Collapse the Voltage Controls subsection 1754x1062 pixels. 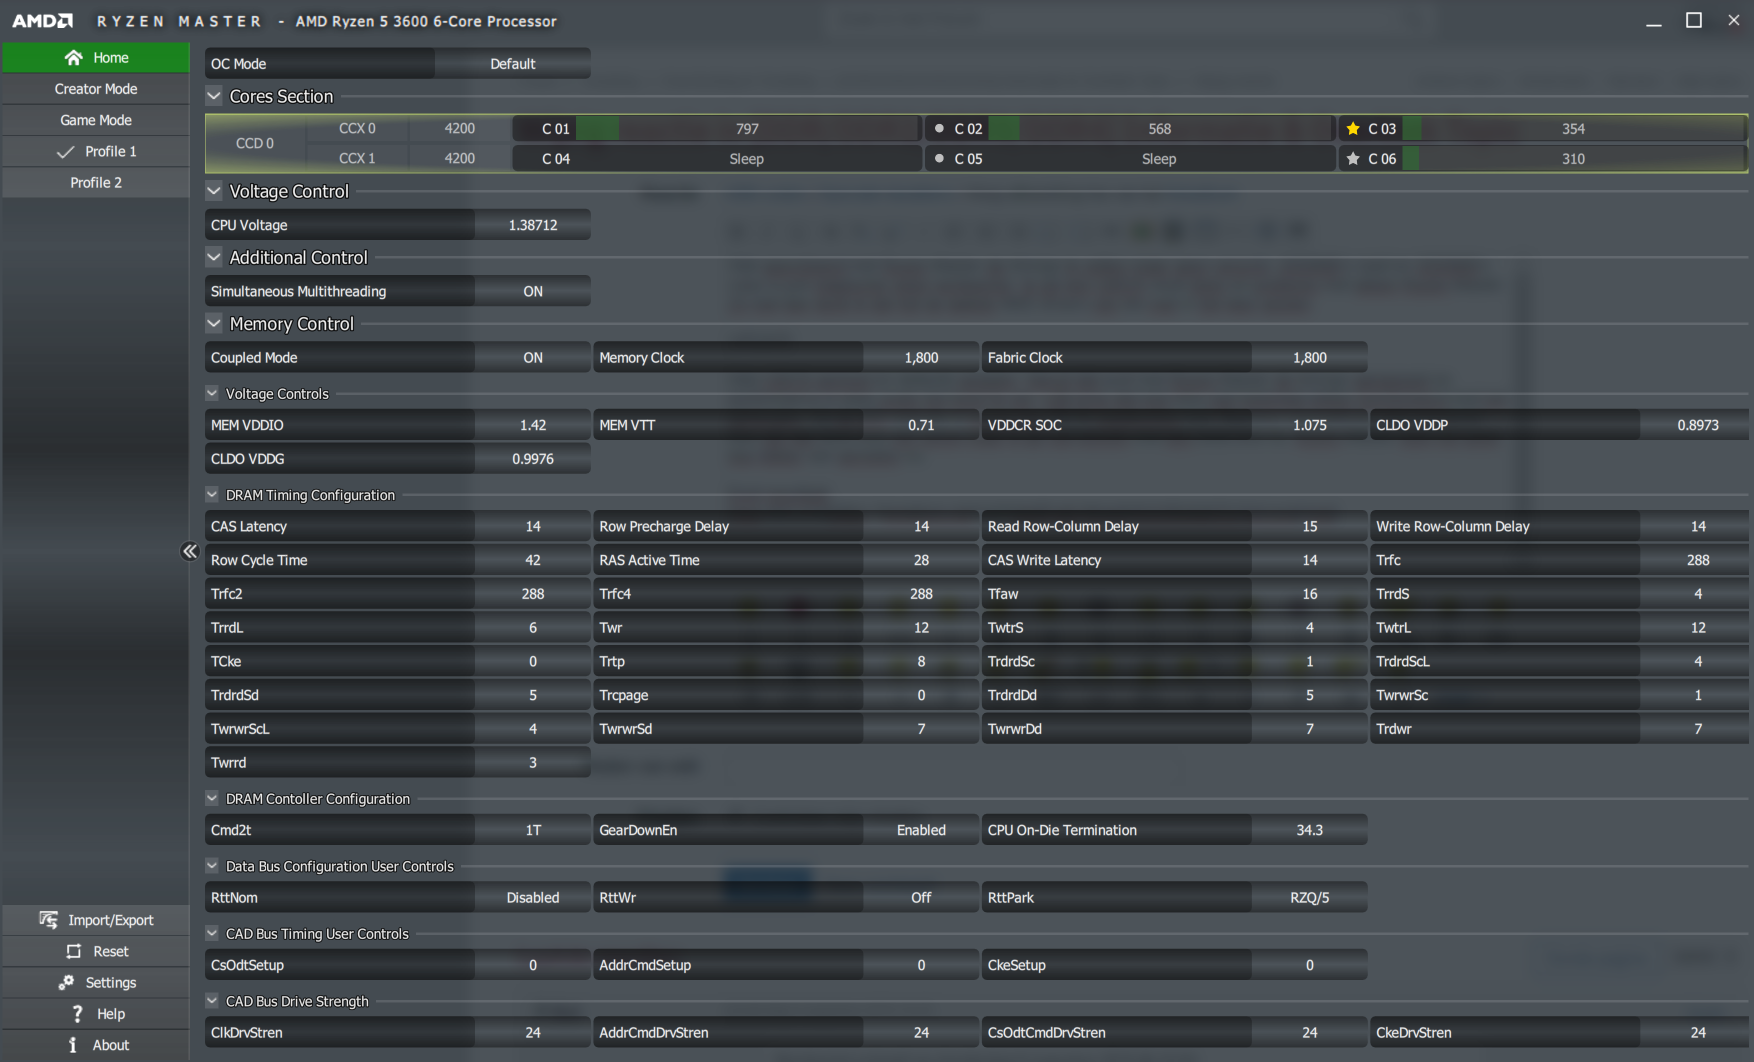pos(212,393)
